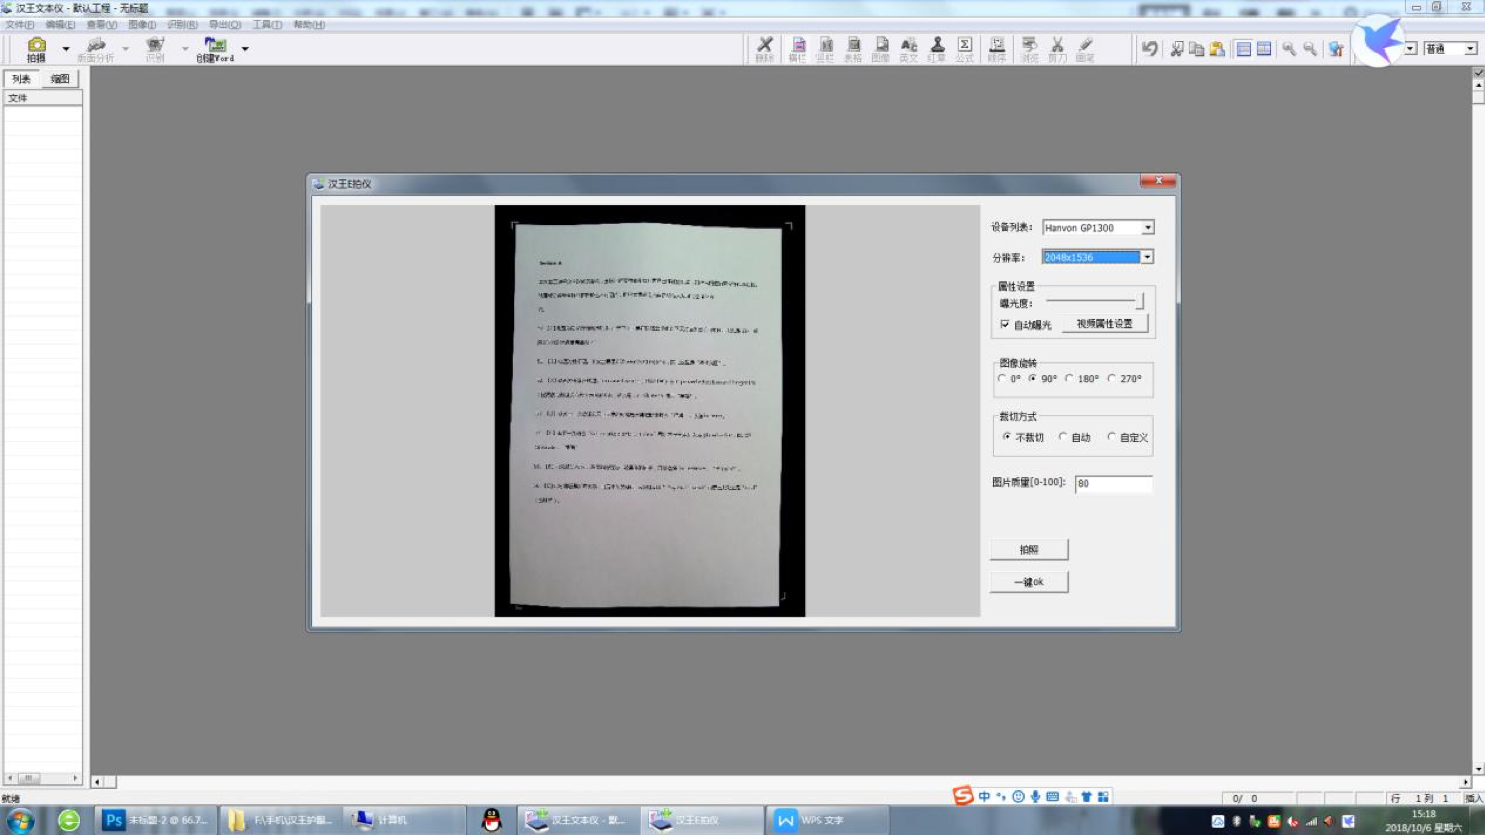The width and height of the screenshot is (1485, 835).
Task: Open dropdown arrow next to 创建Word
Action: pyautogui.click(x=245, y=48)
